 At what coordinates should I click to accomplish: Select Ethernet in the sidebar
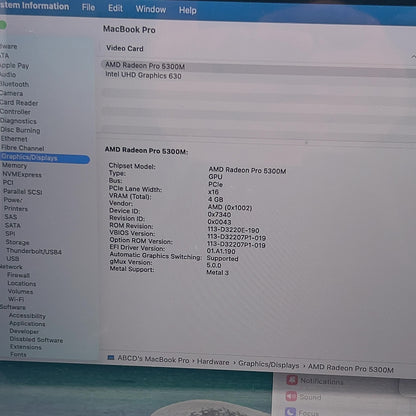pos(14,139)
